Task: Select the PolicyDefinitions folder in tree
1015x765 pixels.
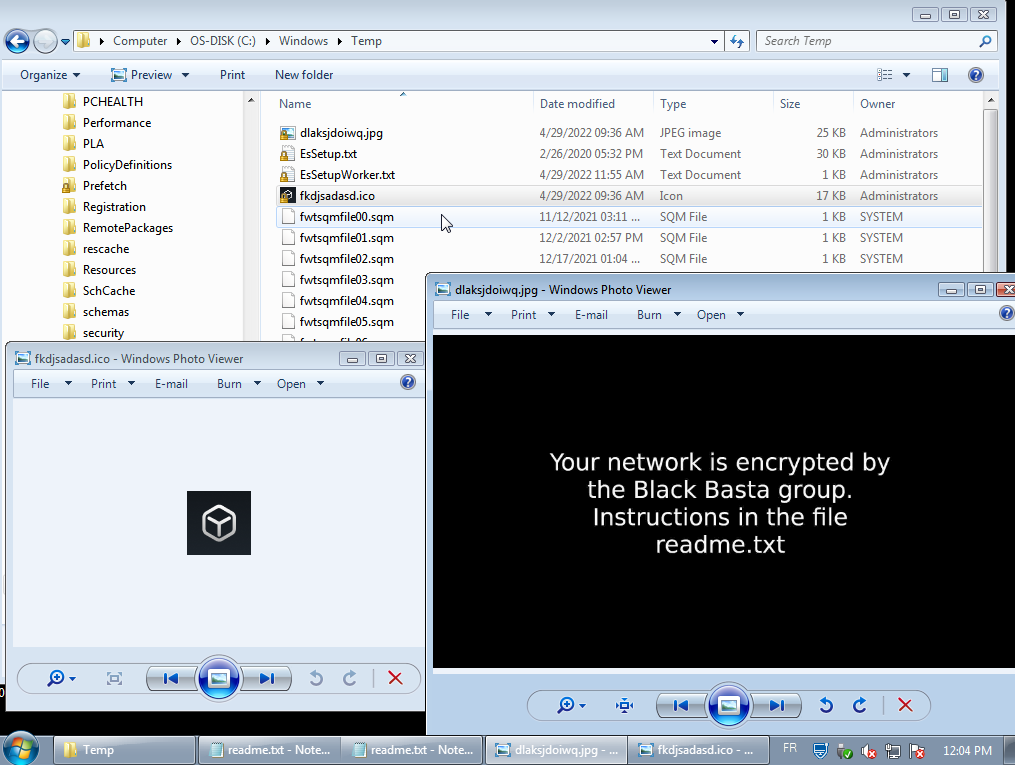Action: (127, 164)
